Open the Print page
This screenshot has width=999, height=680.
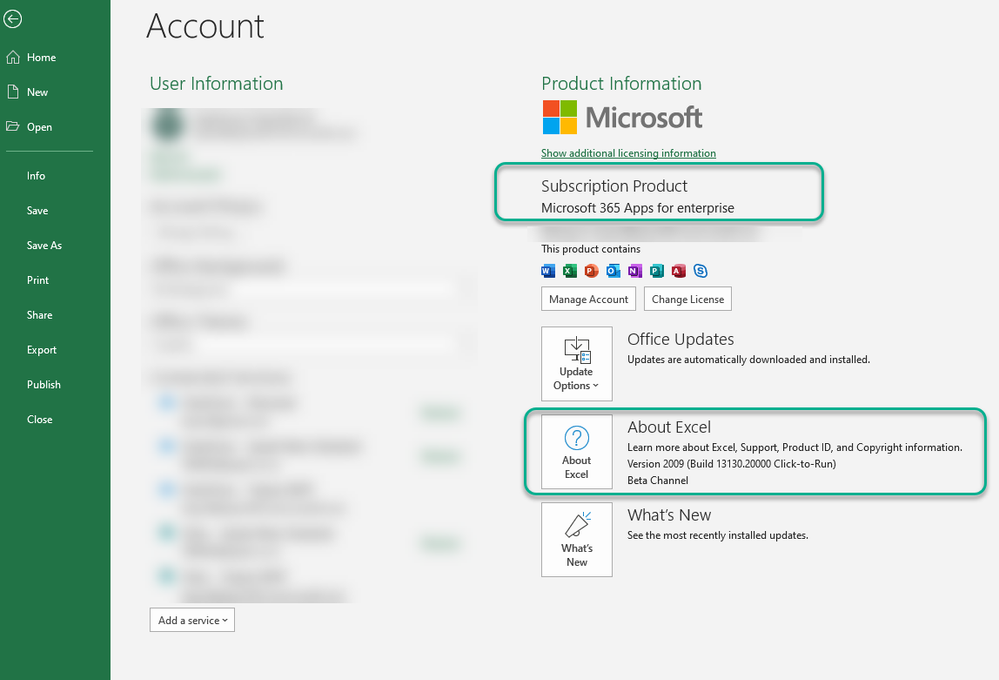(x=38, y=280)
